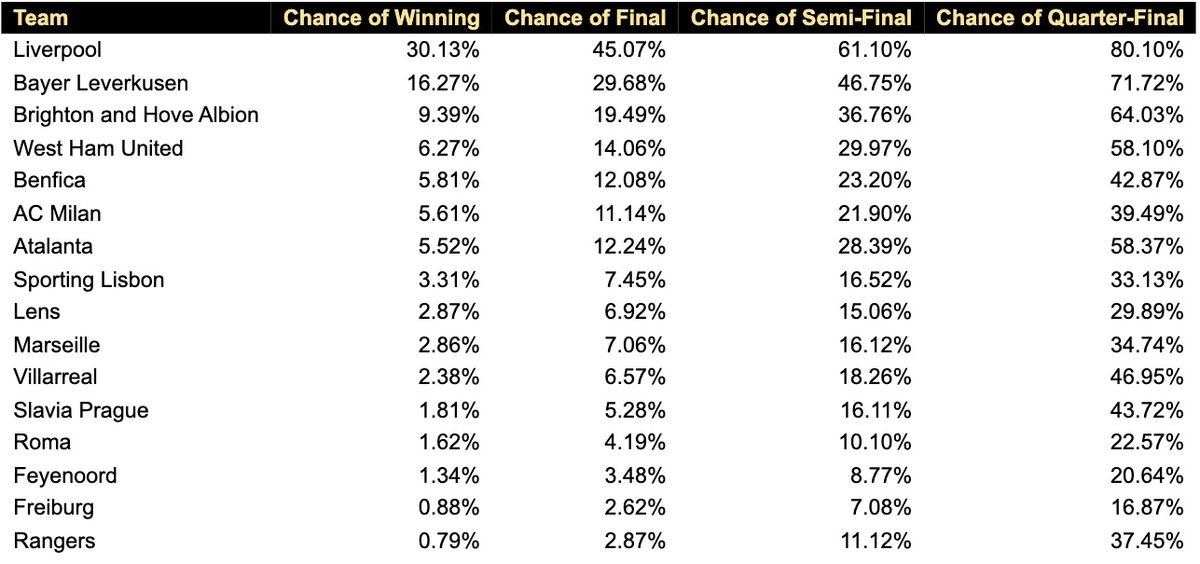The image size is (1200, 564).
Task: Select Brighton and Hove Albion row label
Action: pos(136,115)
